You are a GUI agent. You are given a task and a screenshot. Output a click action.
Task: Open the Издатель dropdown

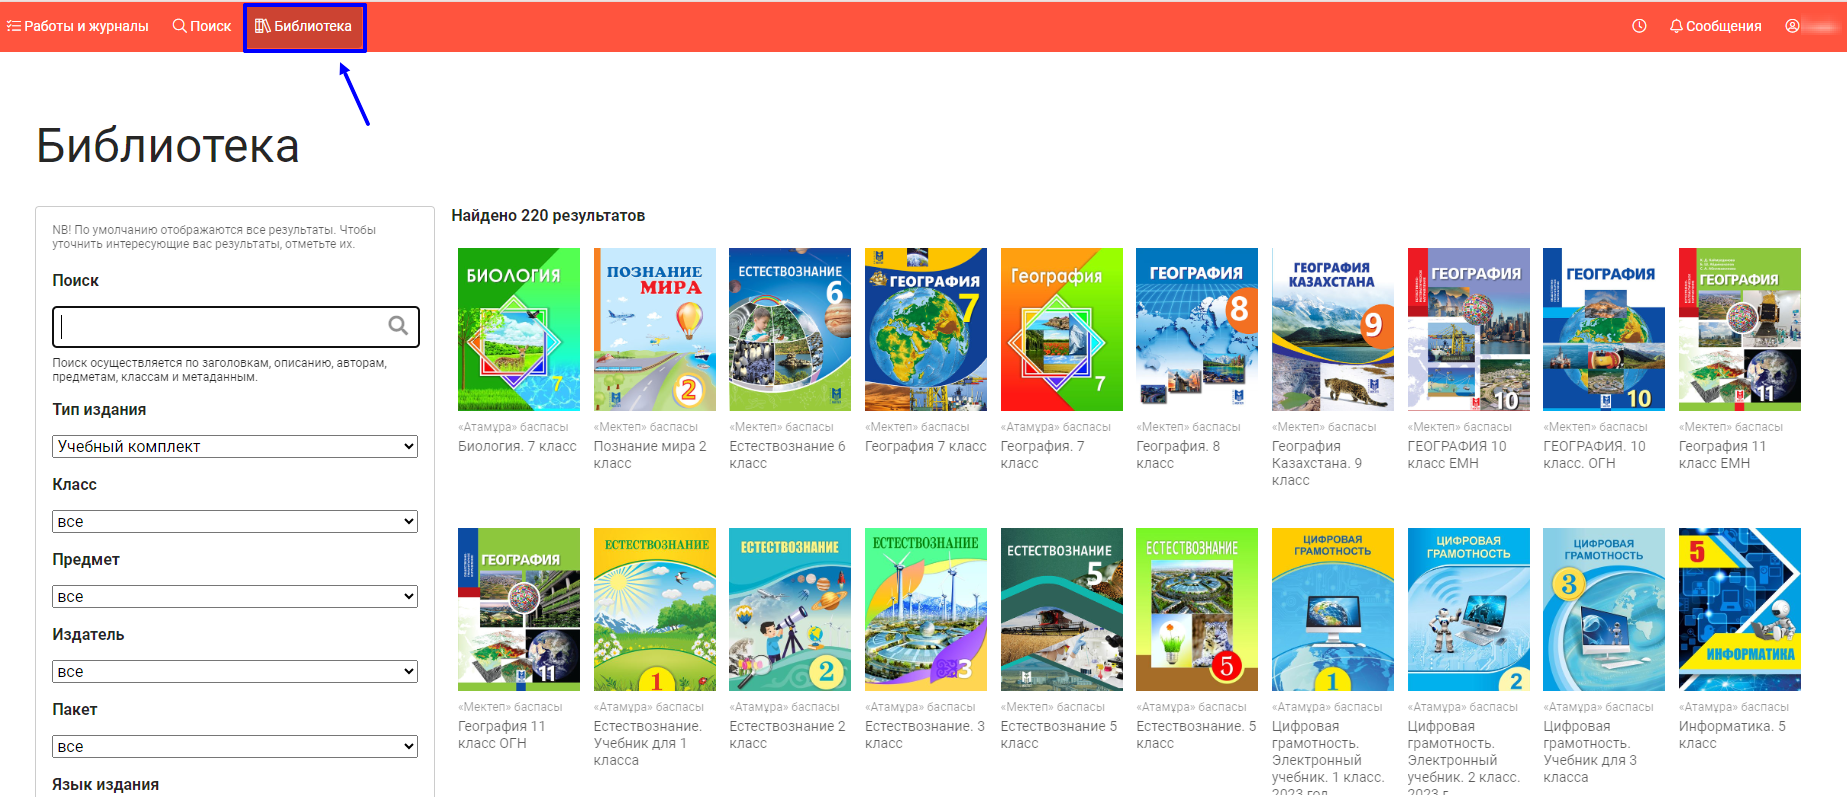[235, 671]
